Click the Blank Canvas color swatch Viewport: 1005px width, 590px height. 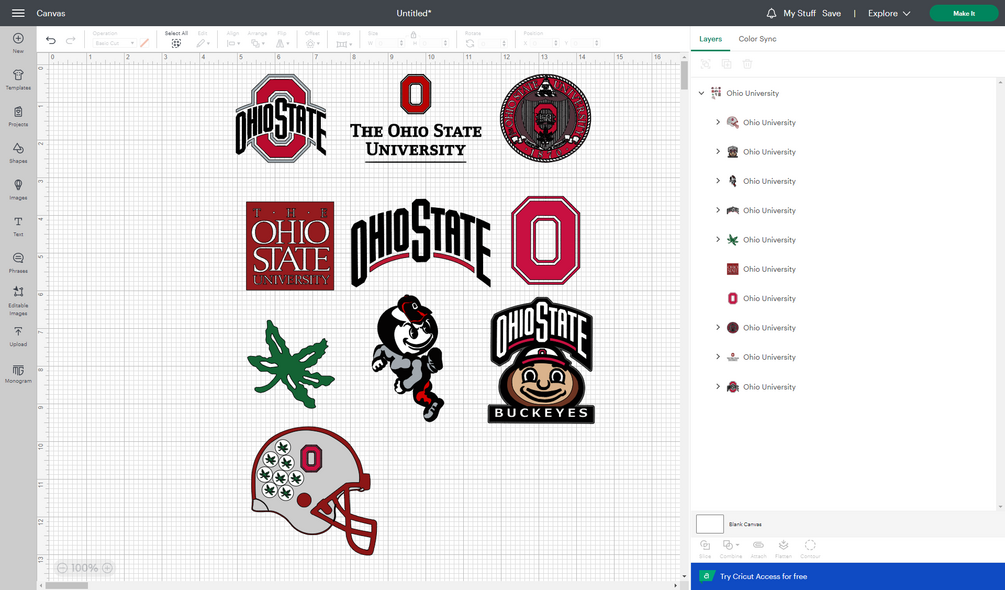click(x=710, y=524)
